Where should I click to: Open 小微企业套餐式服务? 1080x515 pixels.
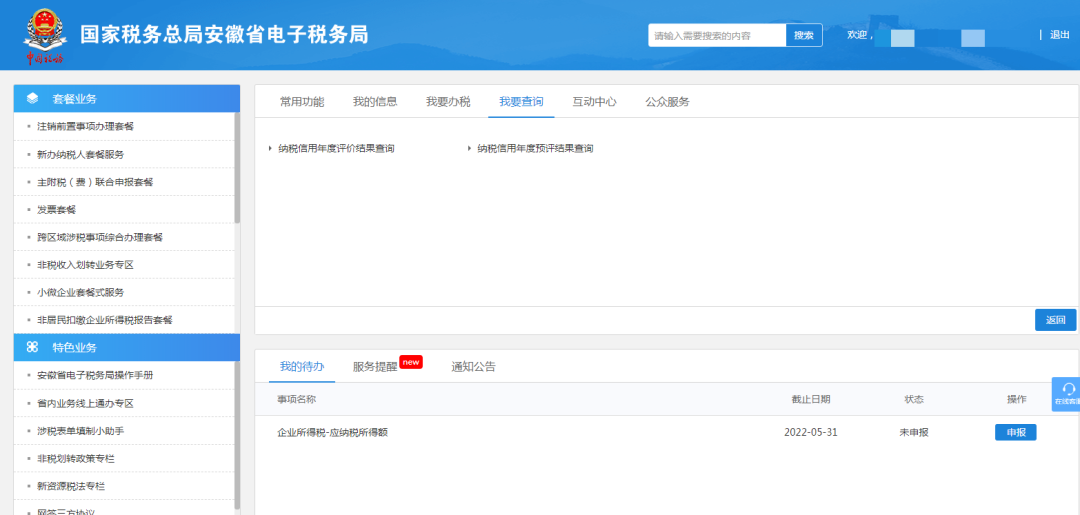click(x=81, y=292)
